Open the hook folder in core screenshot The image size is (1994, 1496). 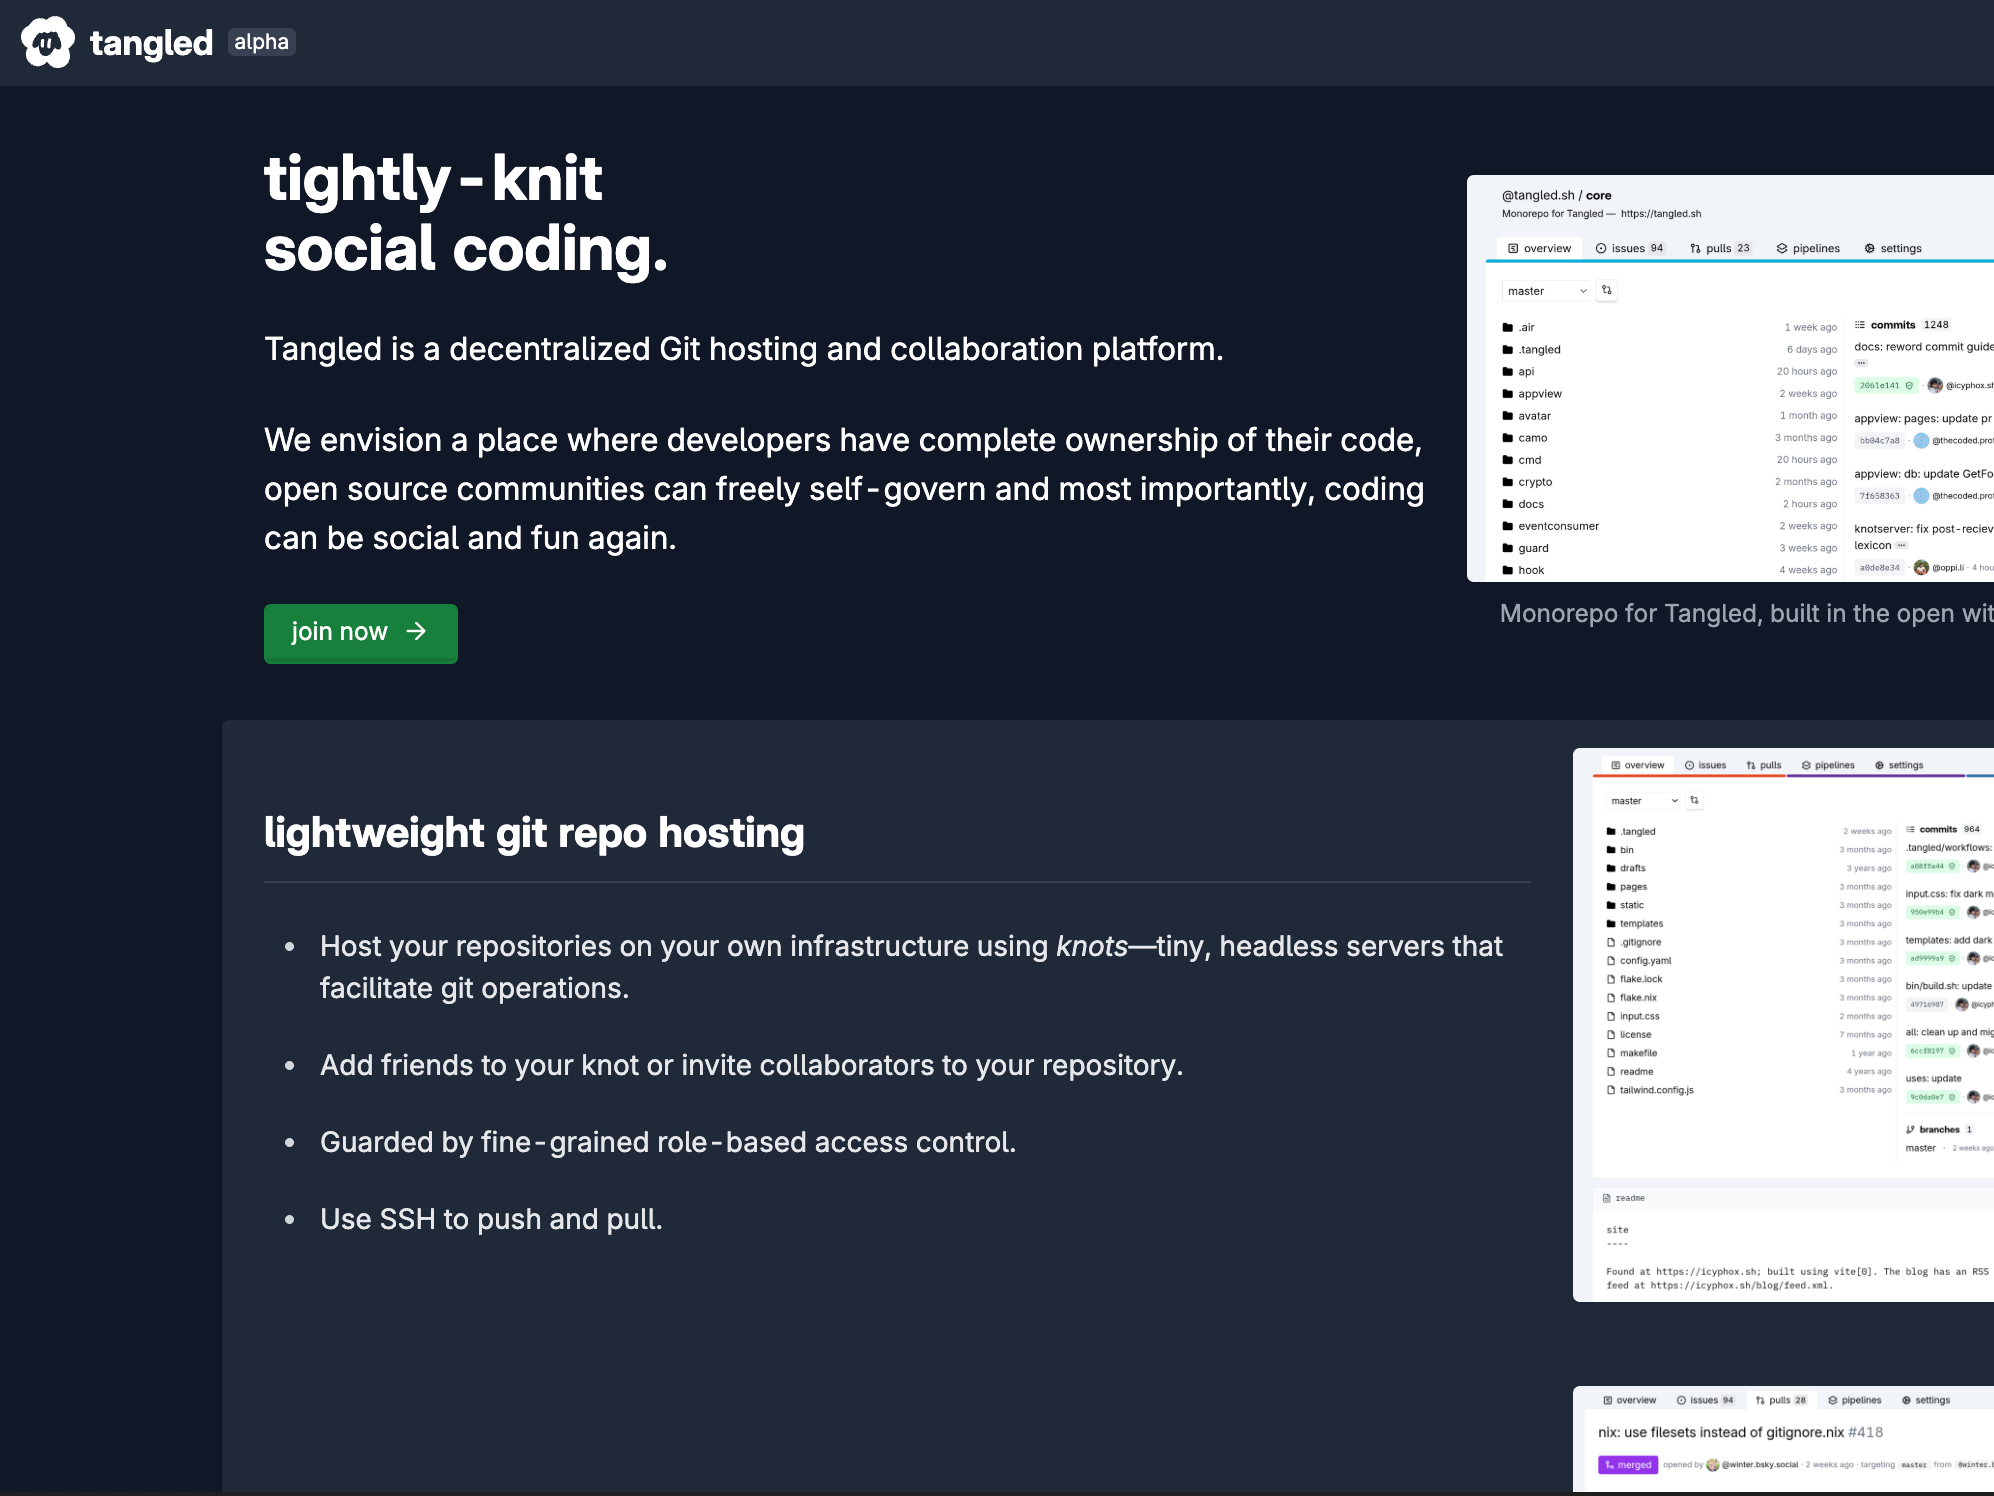point(1523,570)
